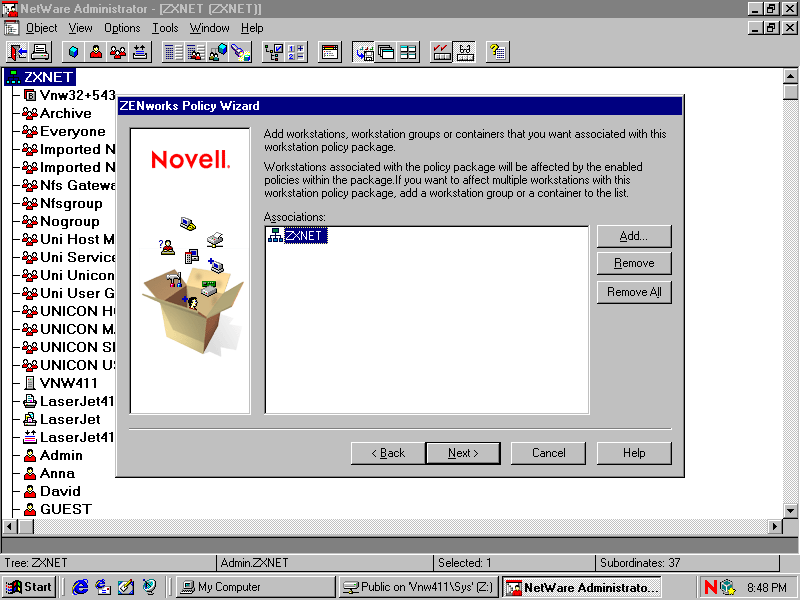
Task: Click the horizontal scrollbar left arrow
Action: pos(10,526)
